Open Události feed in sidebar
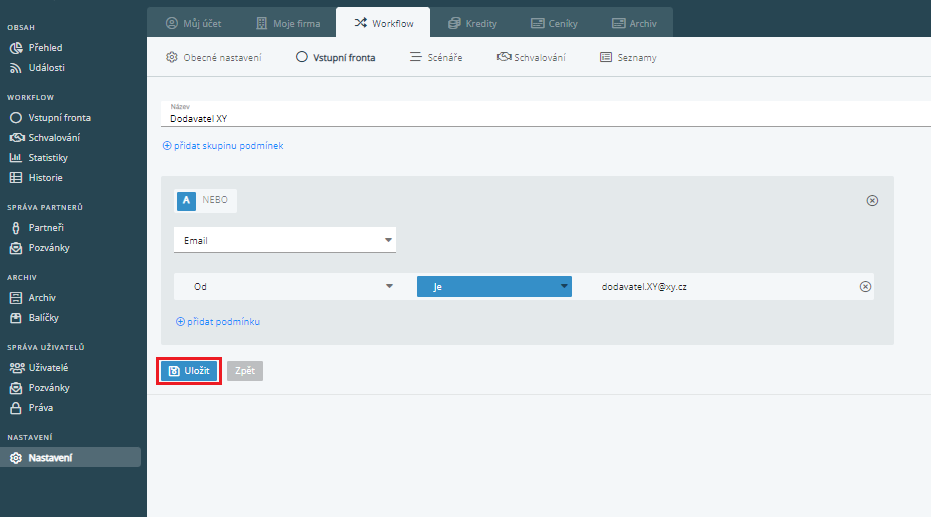931x517 pixels. click(x=47, y=68)
